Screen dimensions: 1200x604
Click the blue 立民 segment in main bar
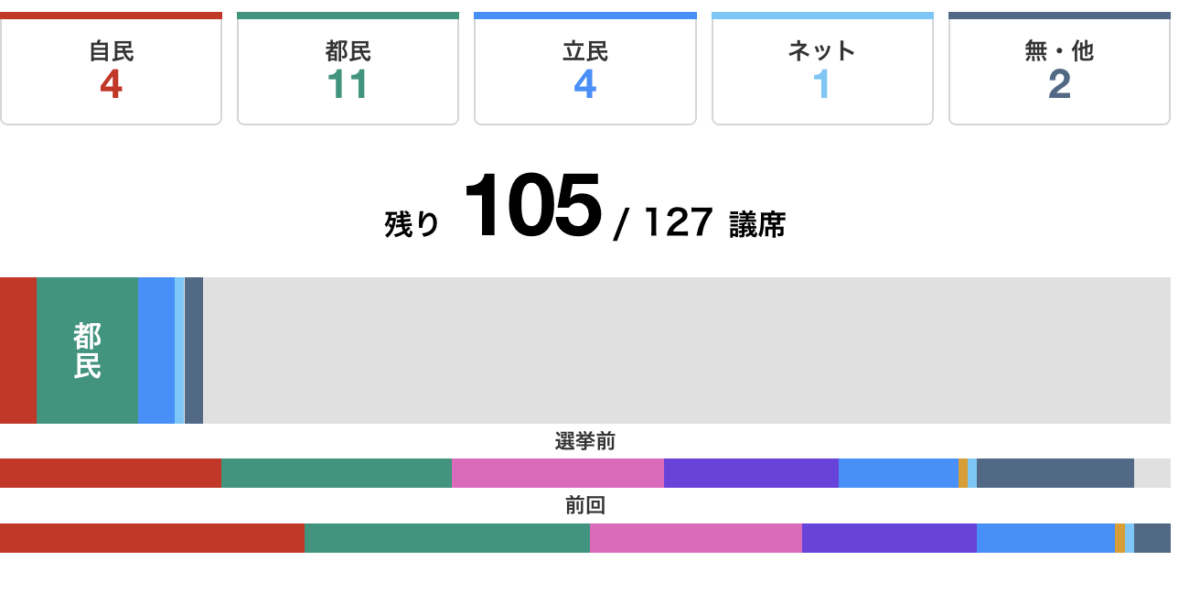[x=156, y=350]
